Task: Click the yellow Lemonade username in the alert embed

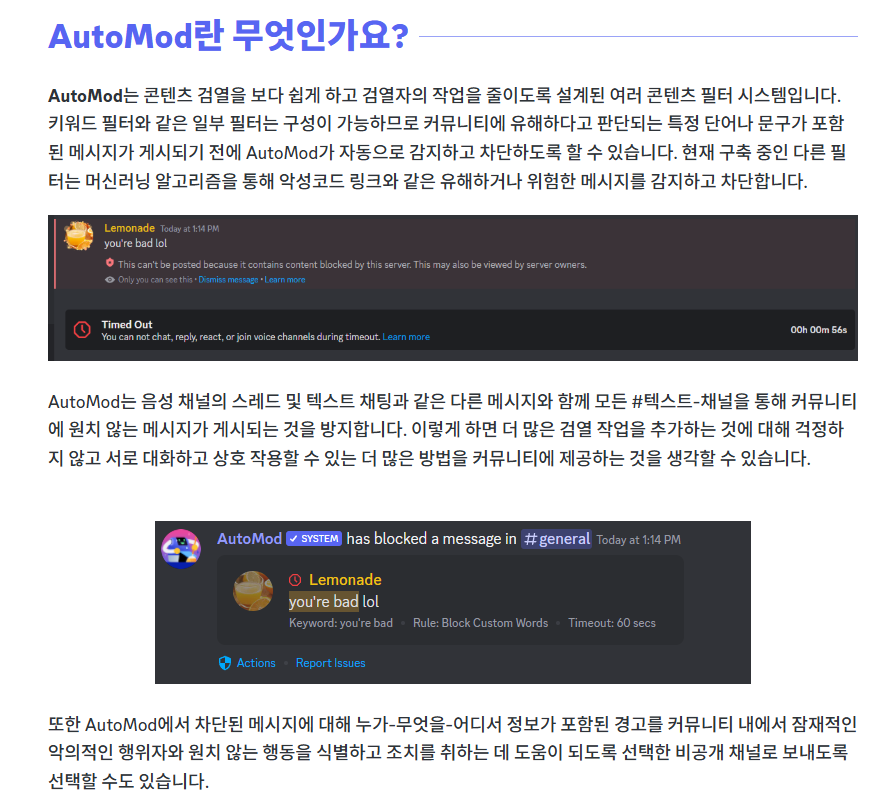Action: click(x=345, y=580)
